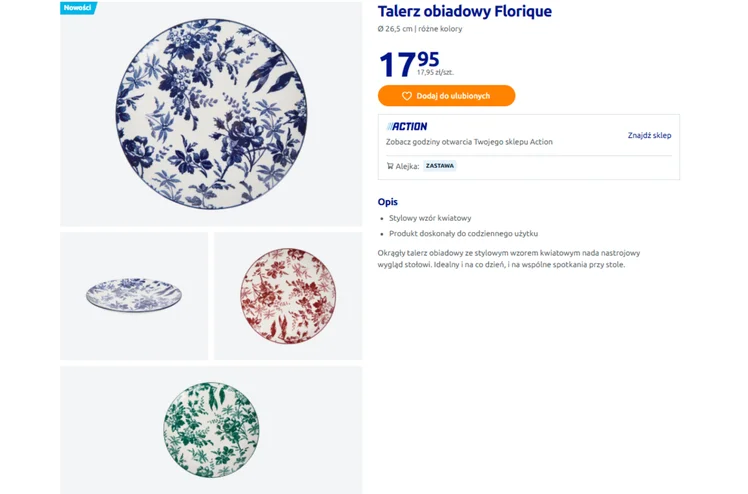Click the Action store logo
This screenshot has width=748, height=494.
coord(407,127)
